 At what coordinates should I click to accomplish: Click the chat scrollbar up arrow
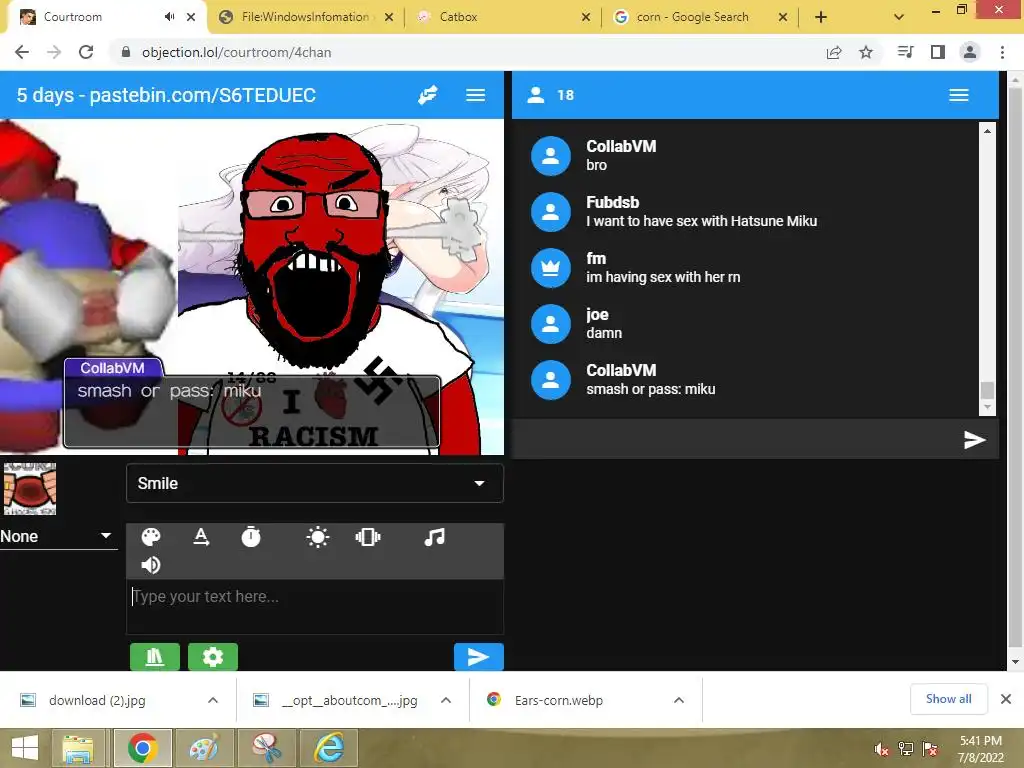(x=987, y=131)
